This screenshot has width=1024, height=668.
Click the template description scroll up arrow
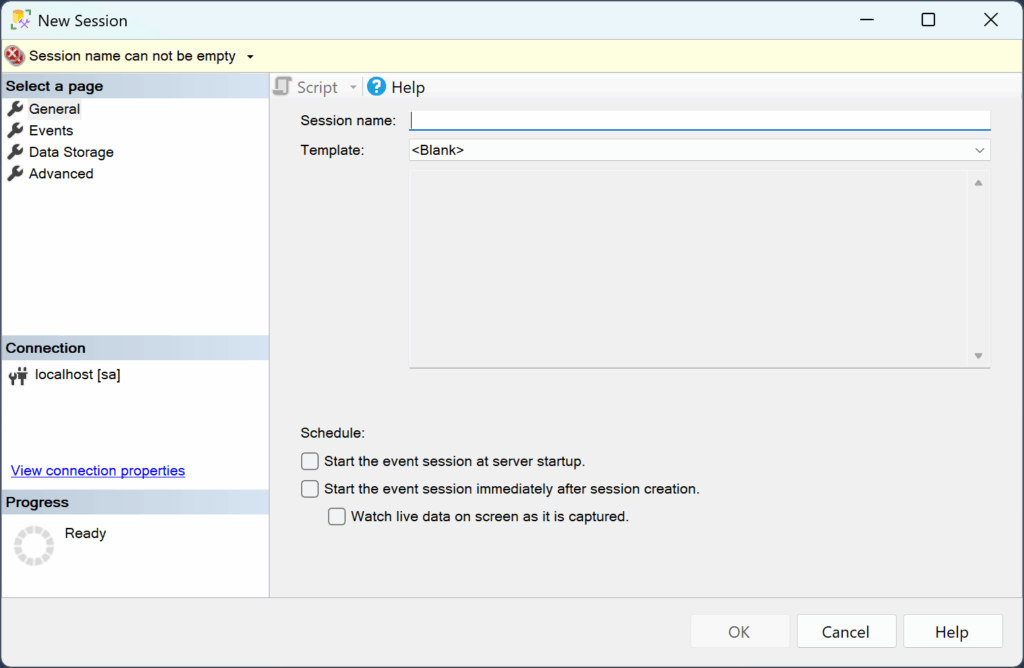click(x=978, y=183)
